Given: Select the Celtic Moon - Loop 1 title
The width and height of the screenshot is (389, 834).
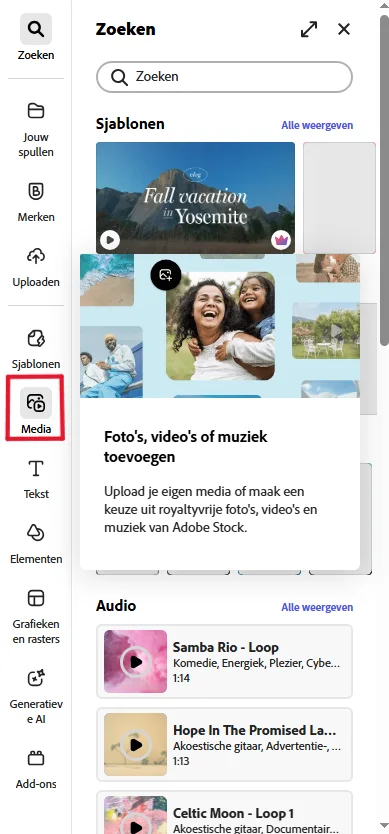Looking at the screenshot, I should [233, 813].
